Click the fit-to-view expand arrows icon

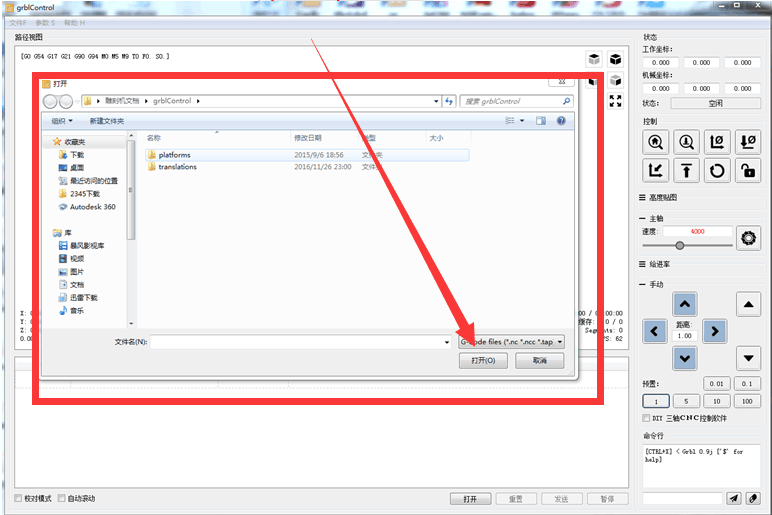pyautogui.click(x=616, y=101)
